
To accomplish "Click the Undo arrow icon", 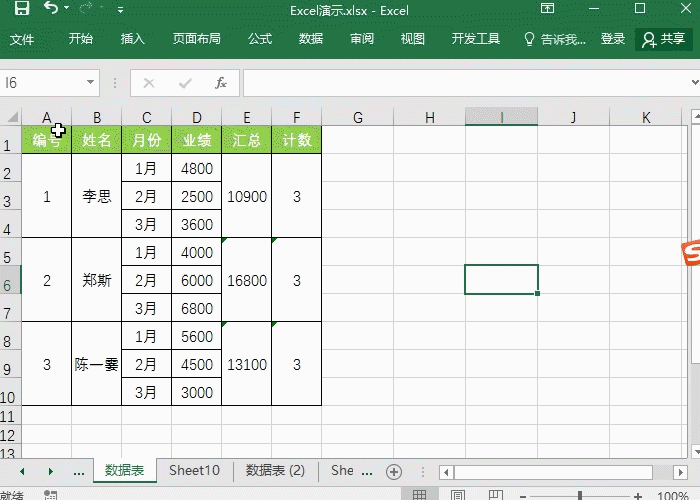I will coord(51,10).
